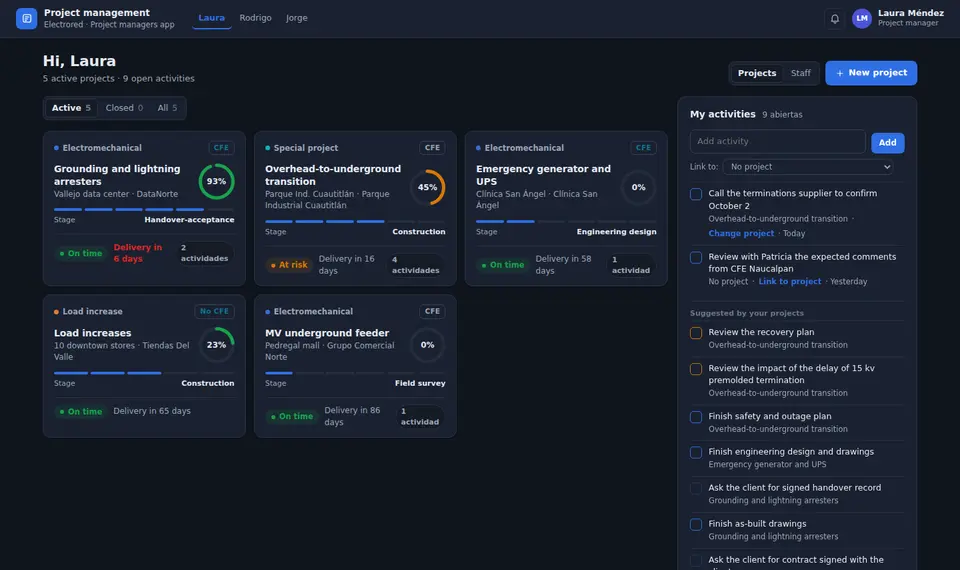Image resolution: width=960 pixels, height=570 pixels.
Task: Click 'Engineering design' stage label
Action: point(616,231)
